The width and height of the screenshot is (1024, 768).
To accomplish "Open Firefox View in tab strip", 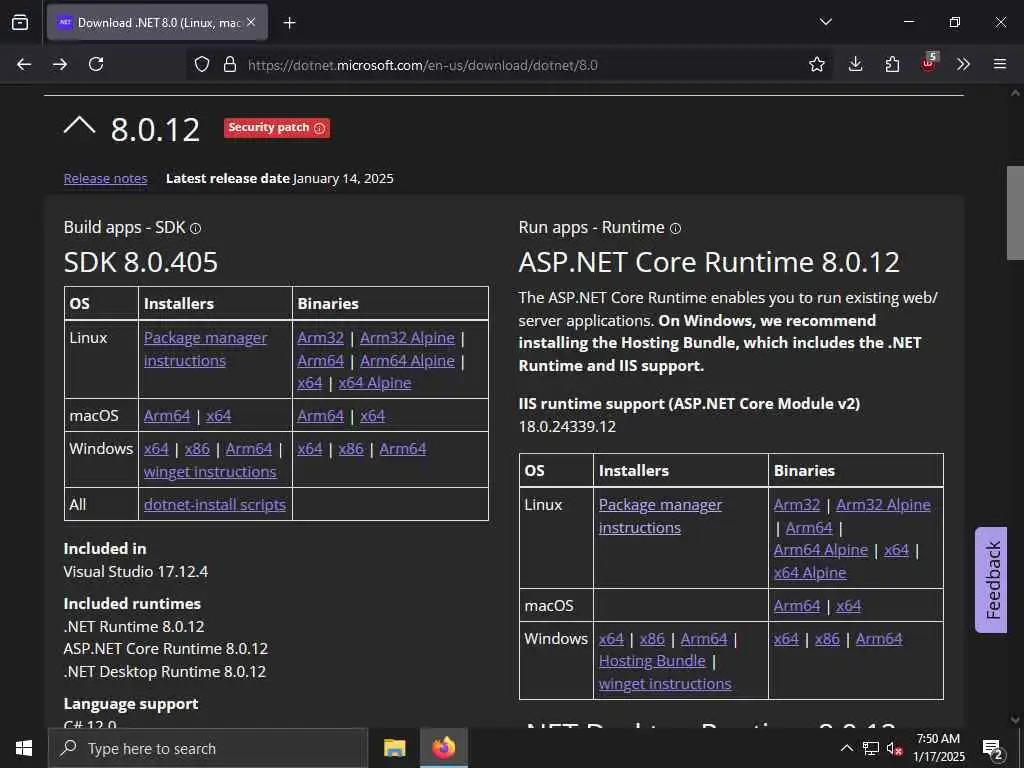I will [20, 22].
